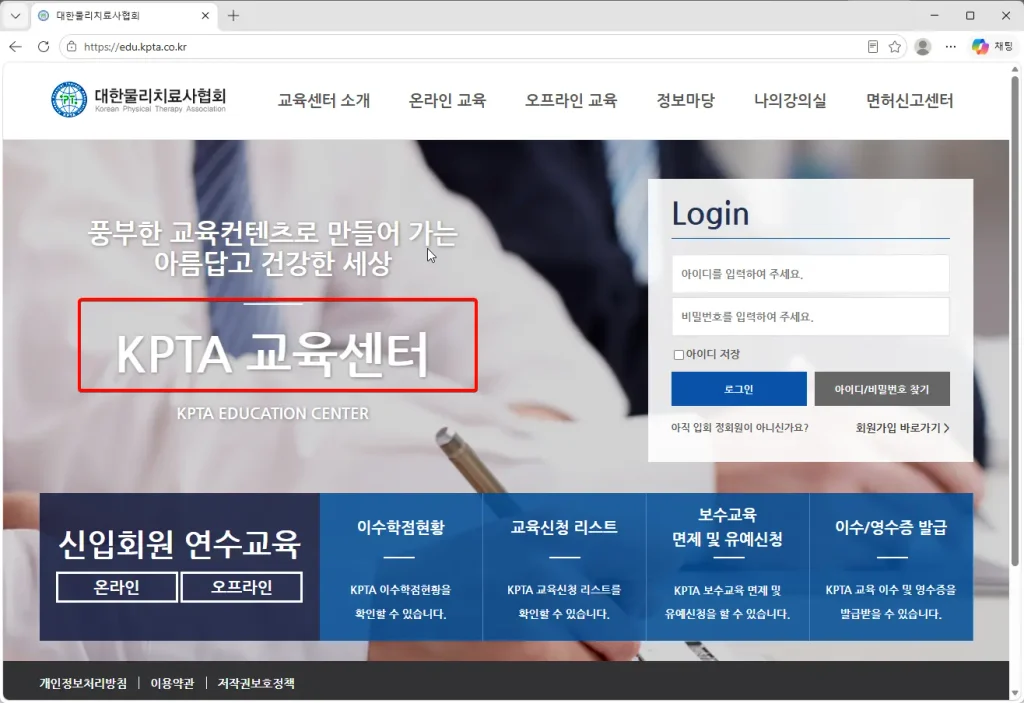Open 정보마당 menu
This screenshot has height=703, width=1024.
[x=685, y=101]
